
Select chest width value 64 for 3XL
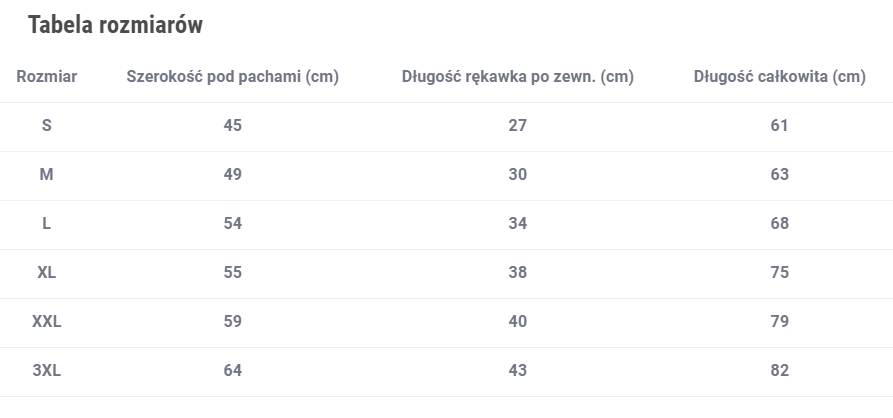[232, 371]
